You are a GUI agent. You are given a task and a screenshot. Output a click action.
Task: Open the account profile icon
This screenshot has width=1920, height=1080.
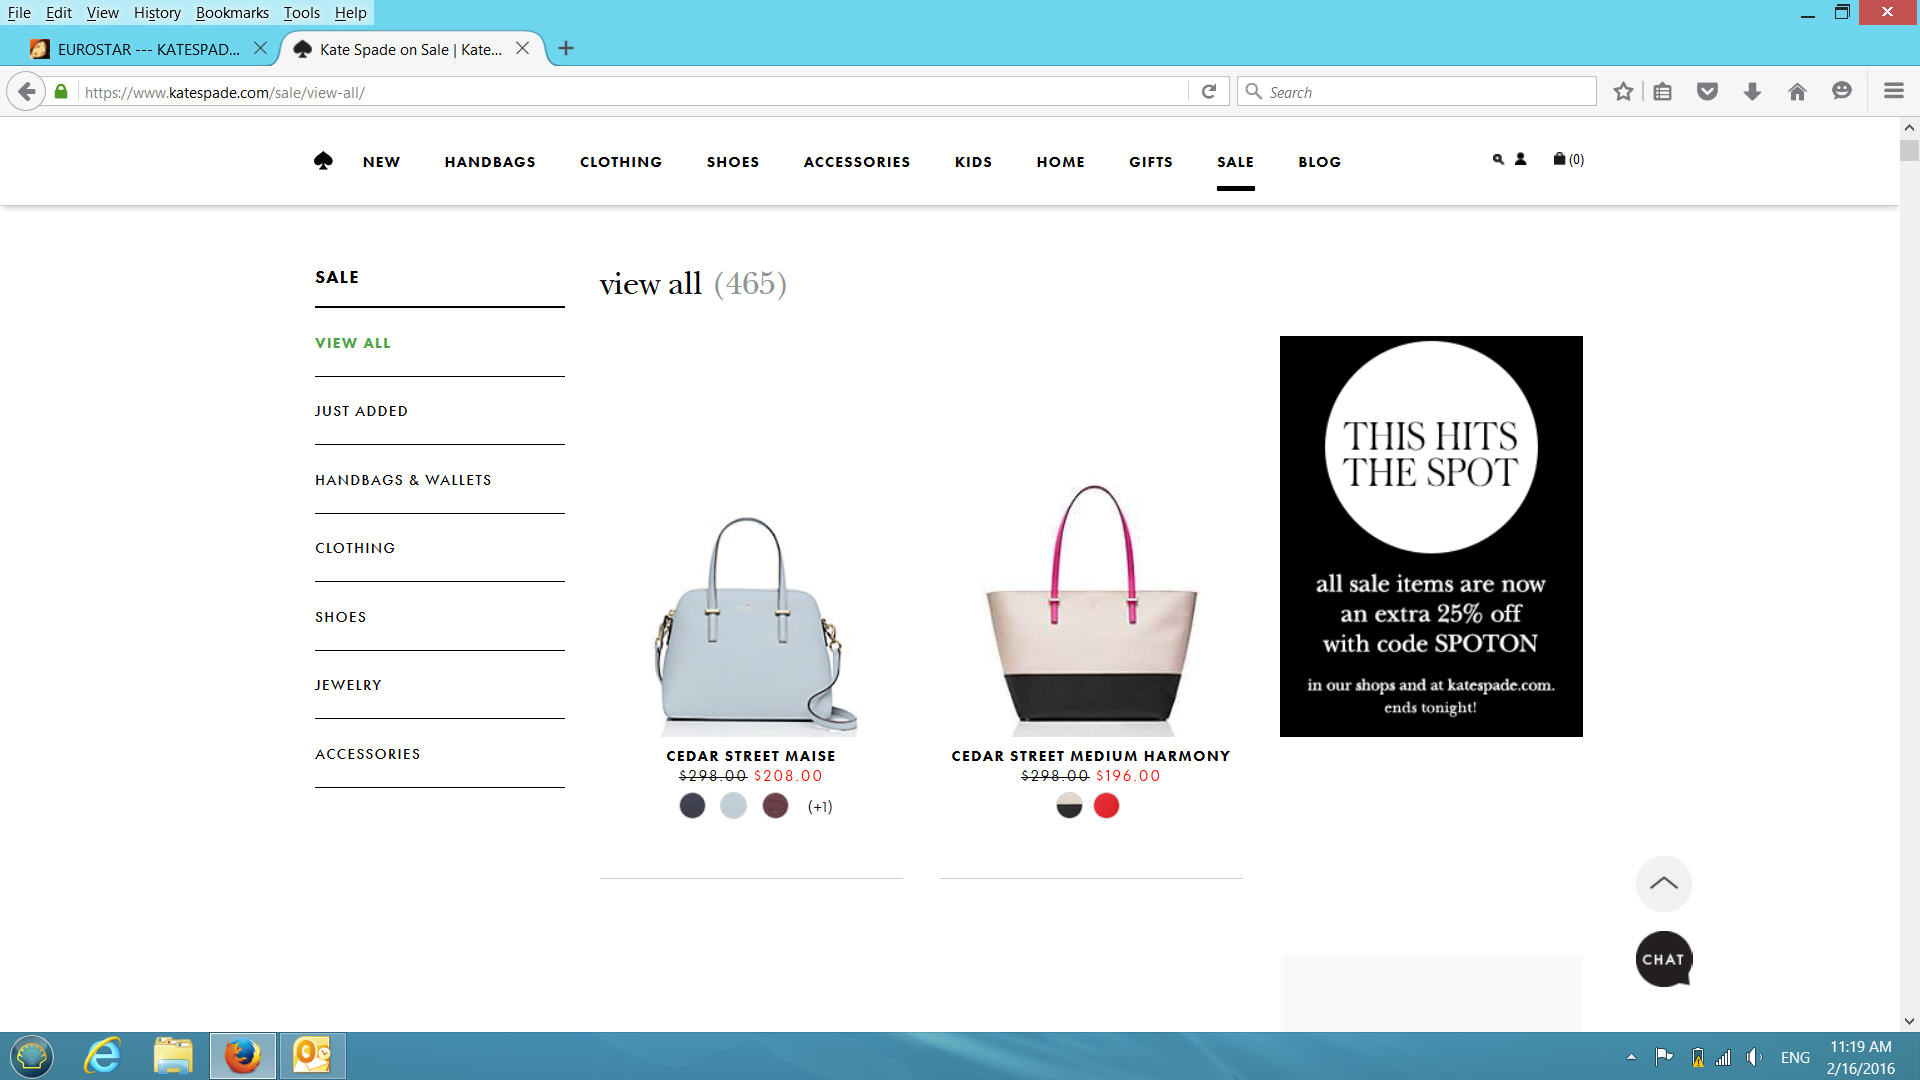point(1520,159)
